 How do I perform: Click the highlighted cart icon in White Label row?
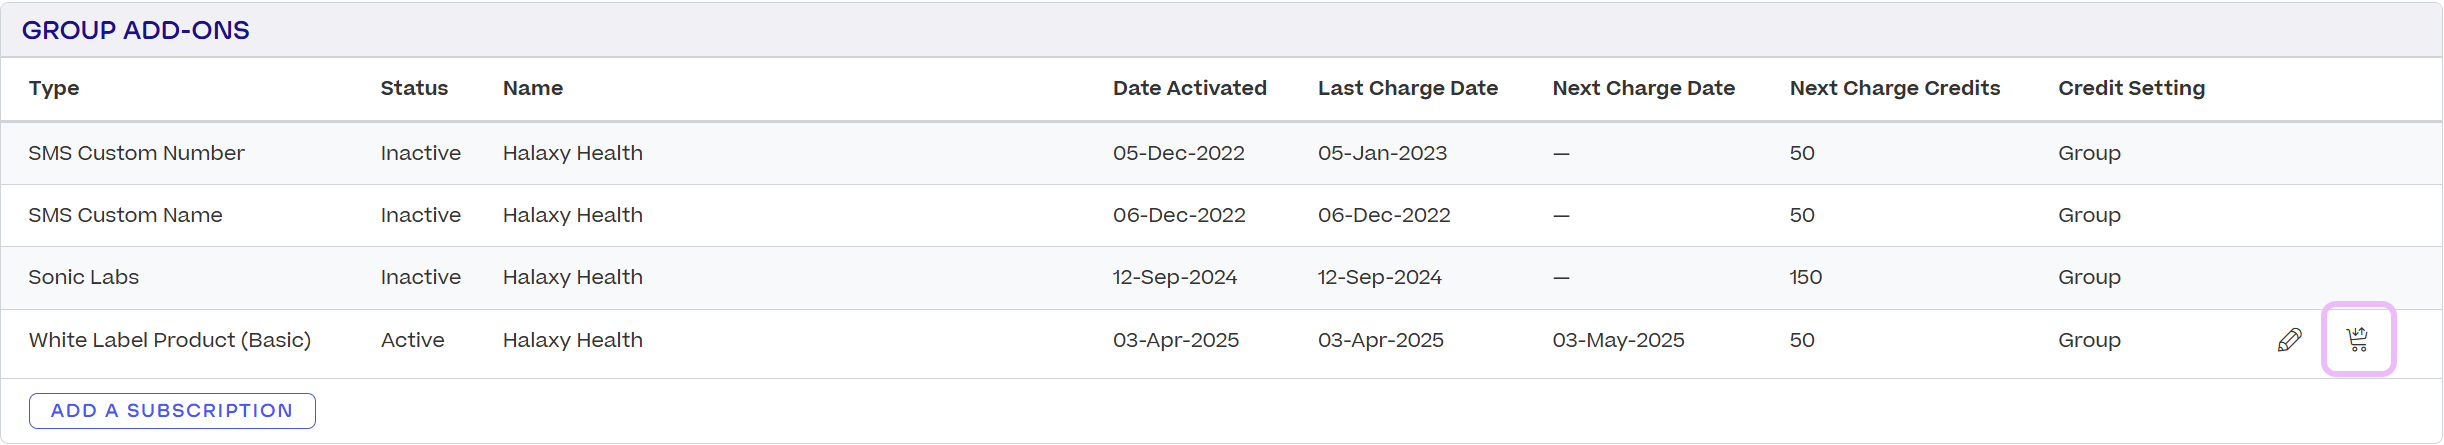(x=2358, y=340)
